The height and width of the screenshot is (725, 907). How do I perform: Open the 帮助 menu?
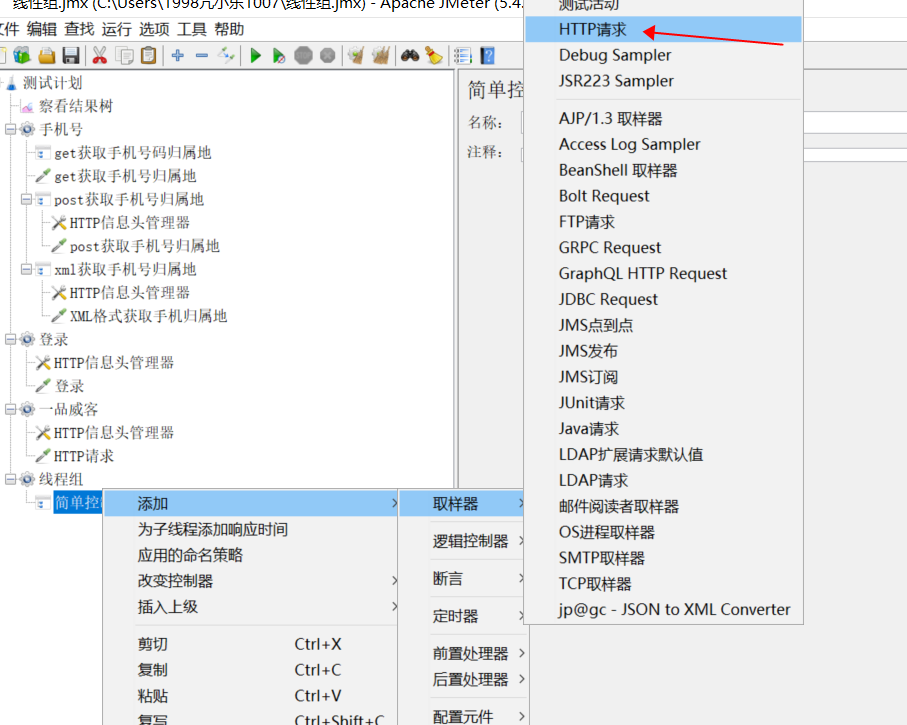pyautogui.click(x=229, y=29)
